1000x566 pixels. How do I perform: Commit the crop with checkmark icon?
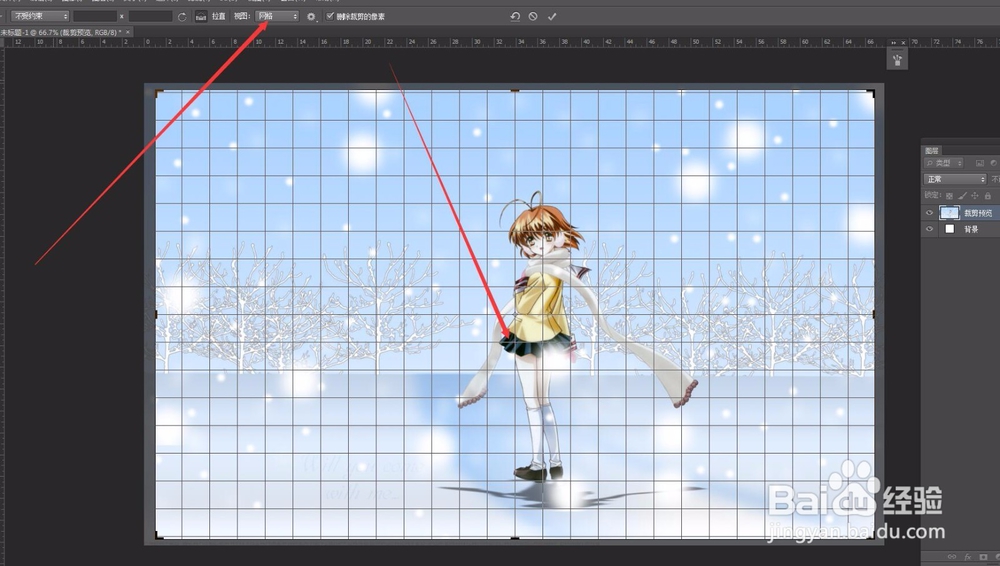(552, 17)
